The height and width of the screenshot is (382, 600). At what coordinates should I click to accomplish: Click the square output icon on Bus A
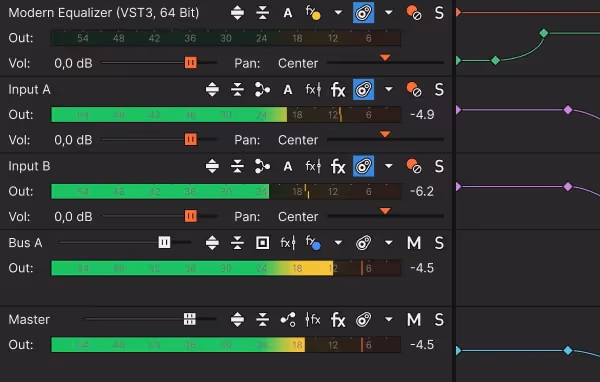[x=262, y=243]
